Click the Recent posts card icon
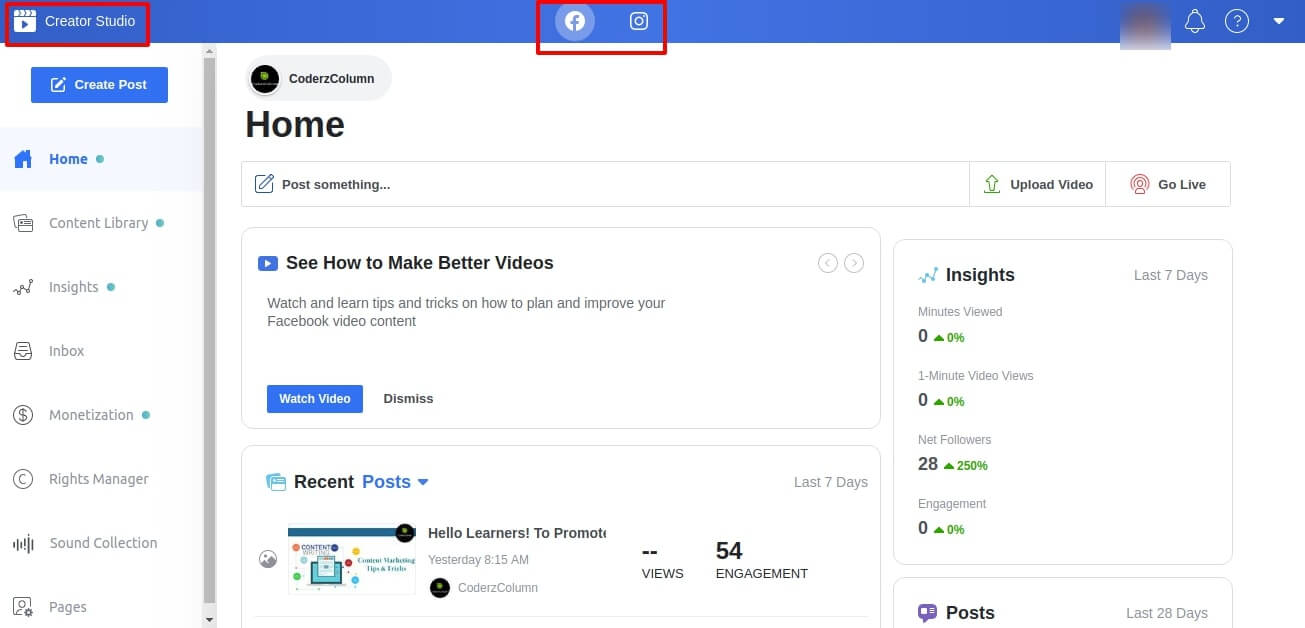This screenshot has height=628, width=1305. point(276,482)
